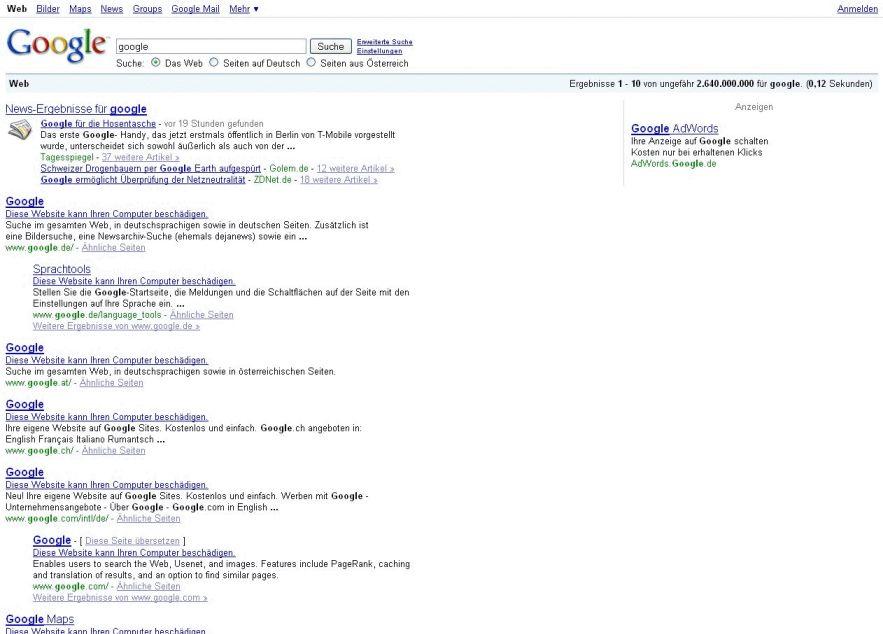
Task: Select the 'Seiten aus Österreich' radio button
Action: pyautogui.click(x=311, y=62)
